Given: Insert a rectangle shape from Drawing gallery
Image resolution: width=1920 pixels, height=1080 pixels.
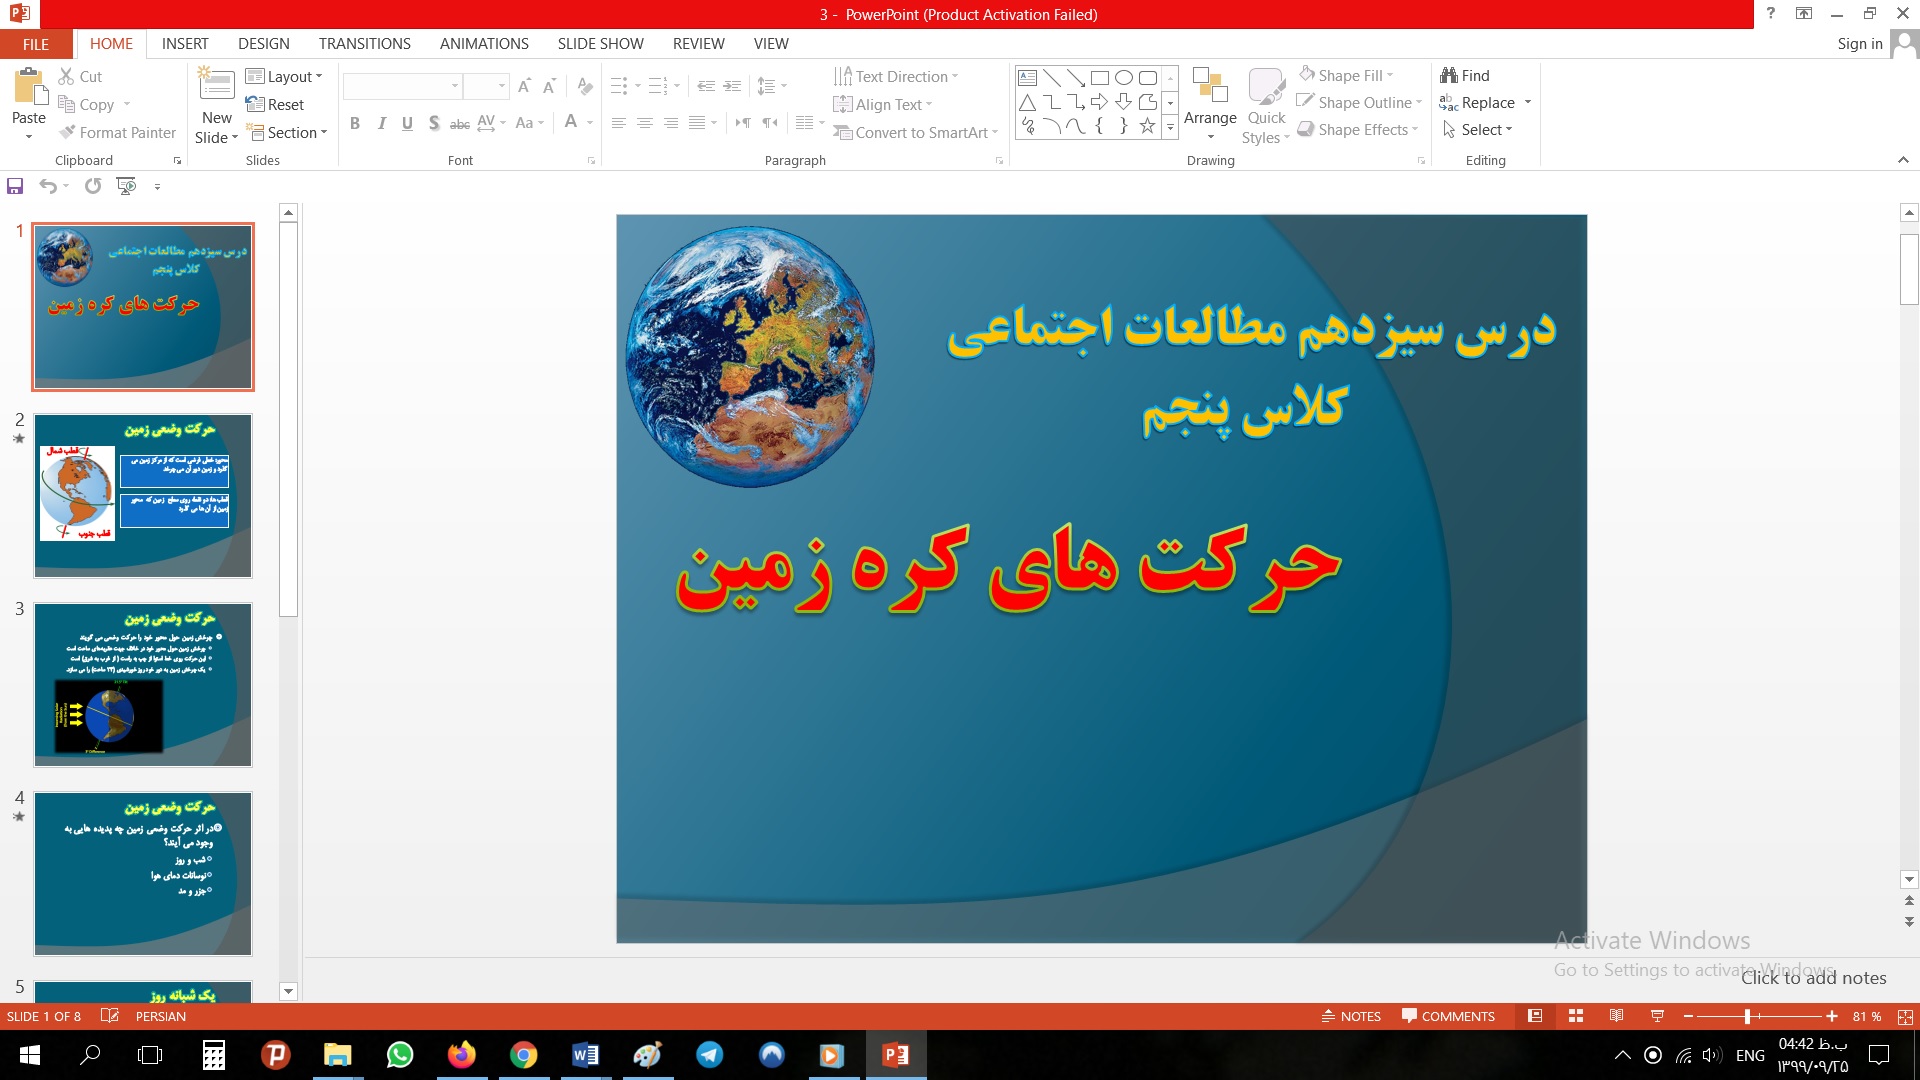Looking at the screenshot, I should [x=1098, y=76].
